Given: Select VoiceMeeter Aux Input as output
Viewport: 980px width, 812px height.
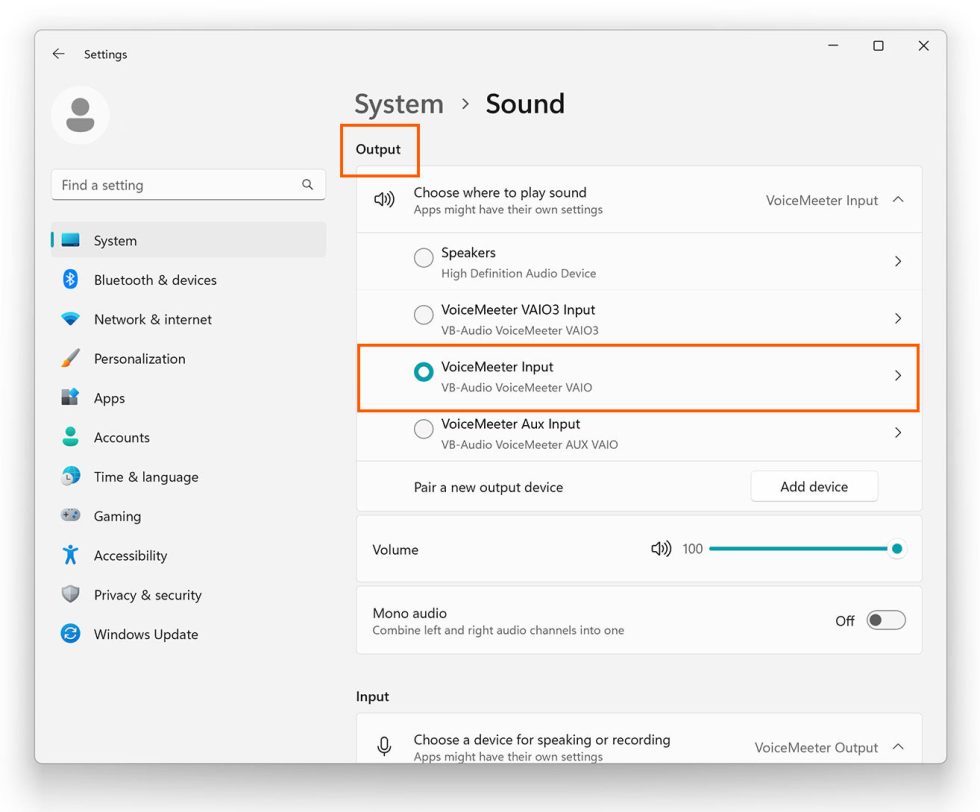Looking at the screenshot, I should pyautogui.click(x=423, y=428).
